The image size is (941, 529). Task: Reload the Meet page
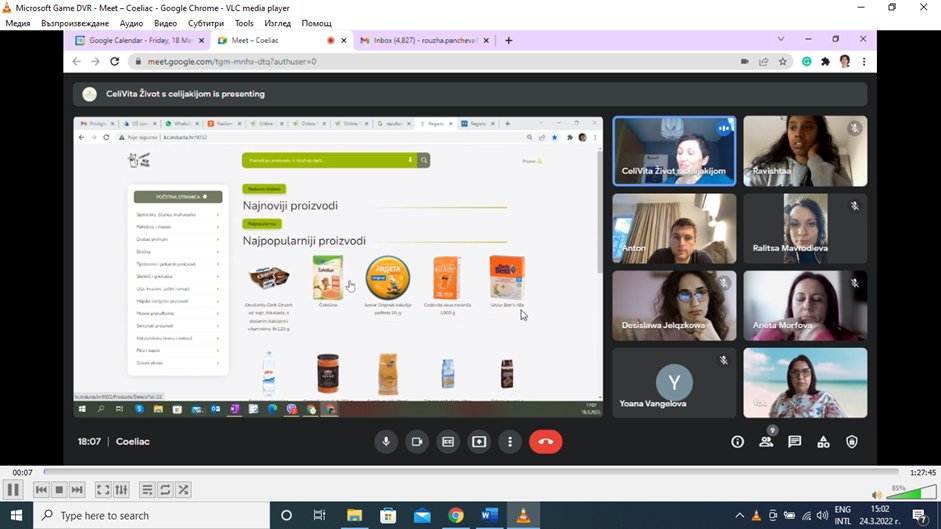pos(115,61)
